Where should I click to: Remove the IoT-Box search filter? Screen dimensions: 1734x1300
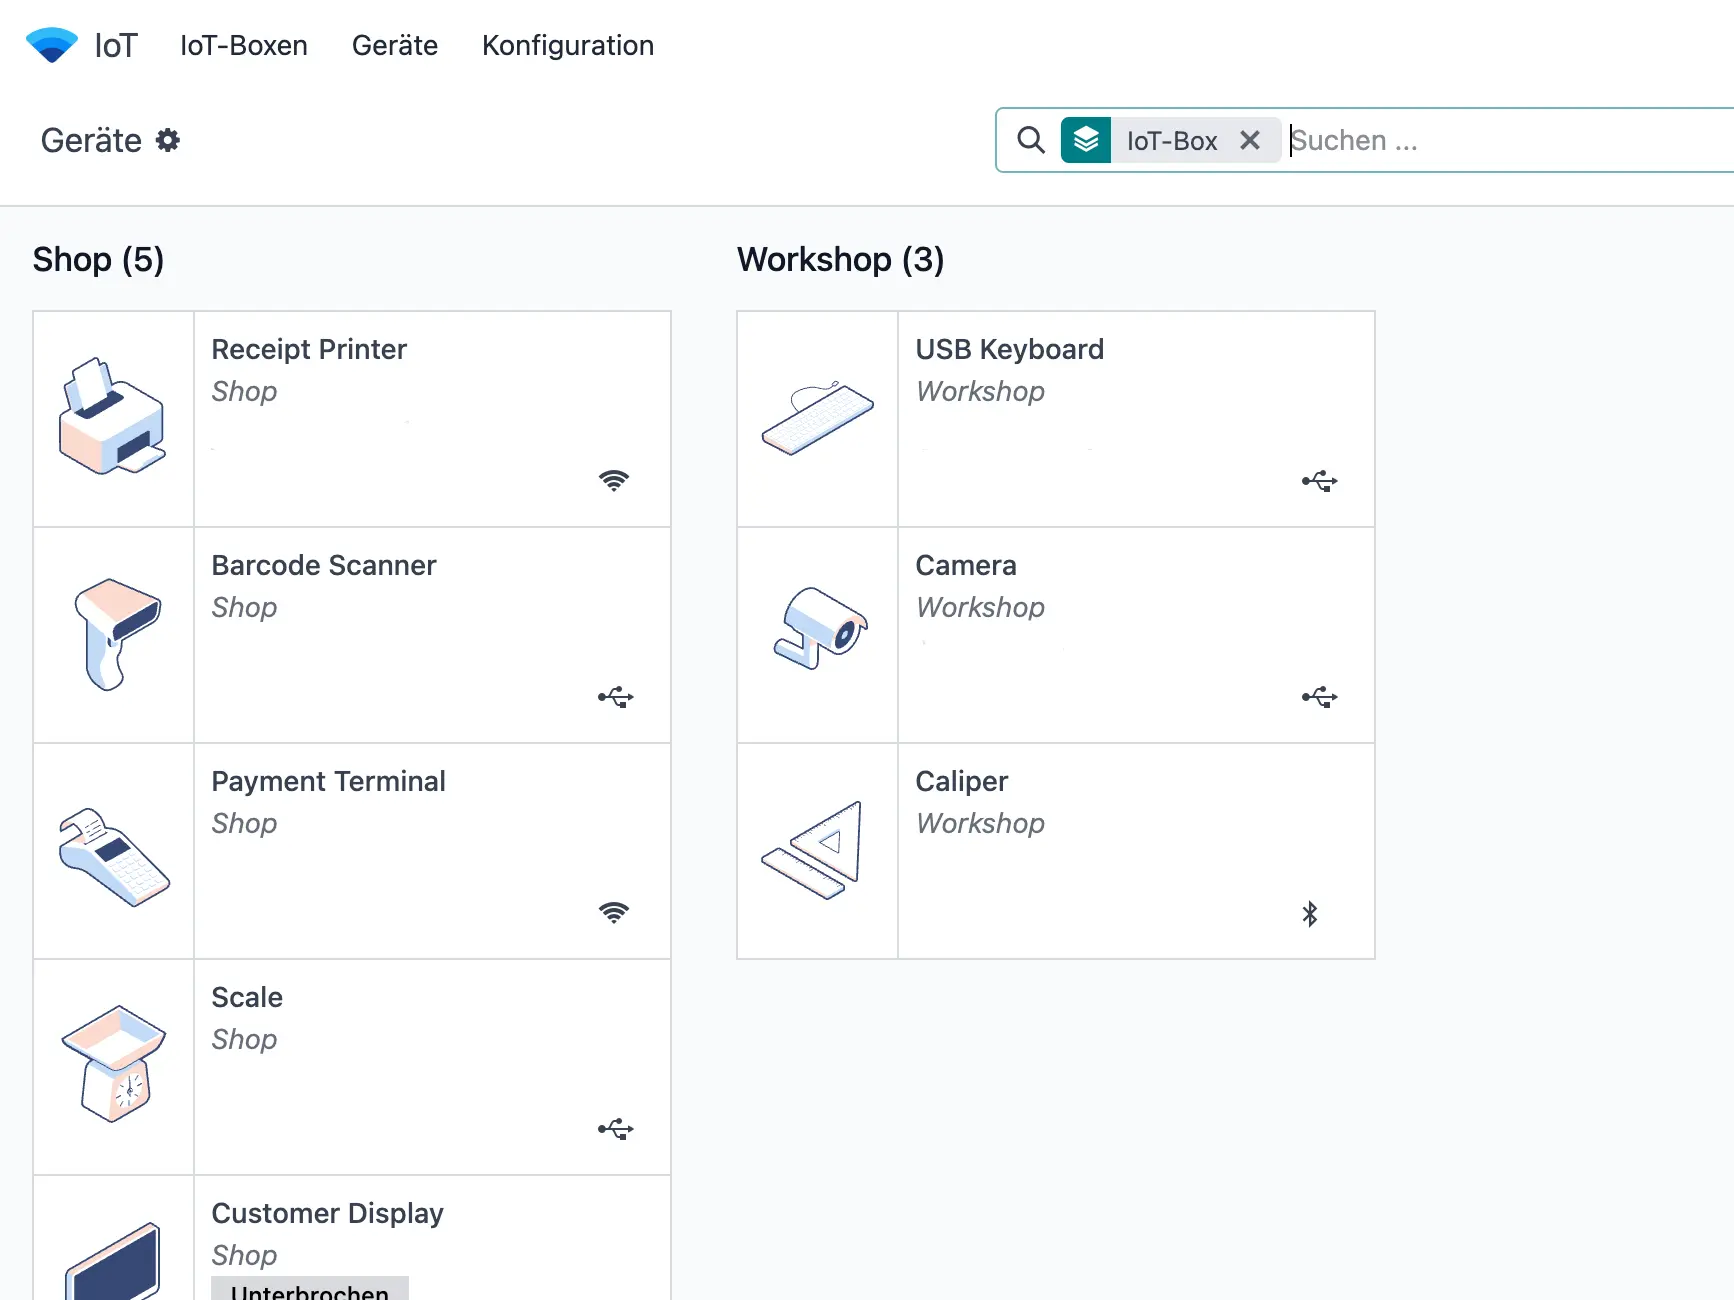tap(1250, 140)
